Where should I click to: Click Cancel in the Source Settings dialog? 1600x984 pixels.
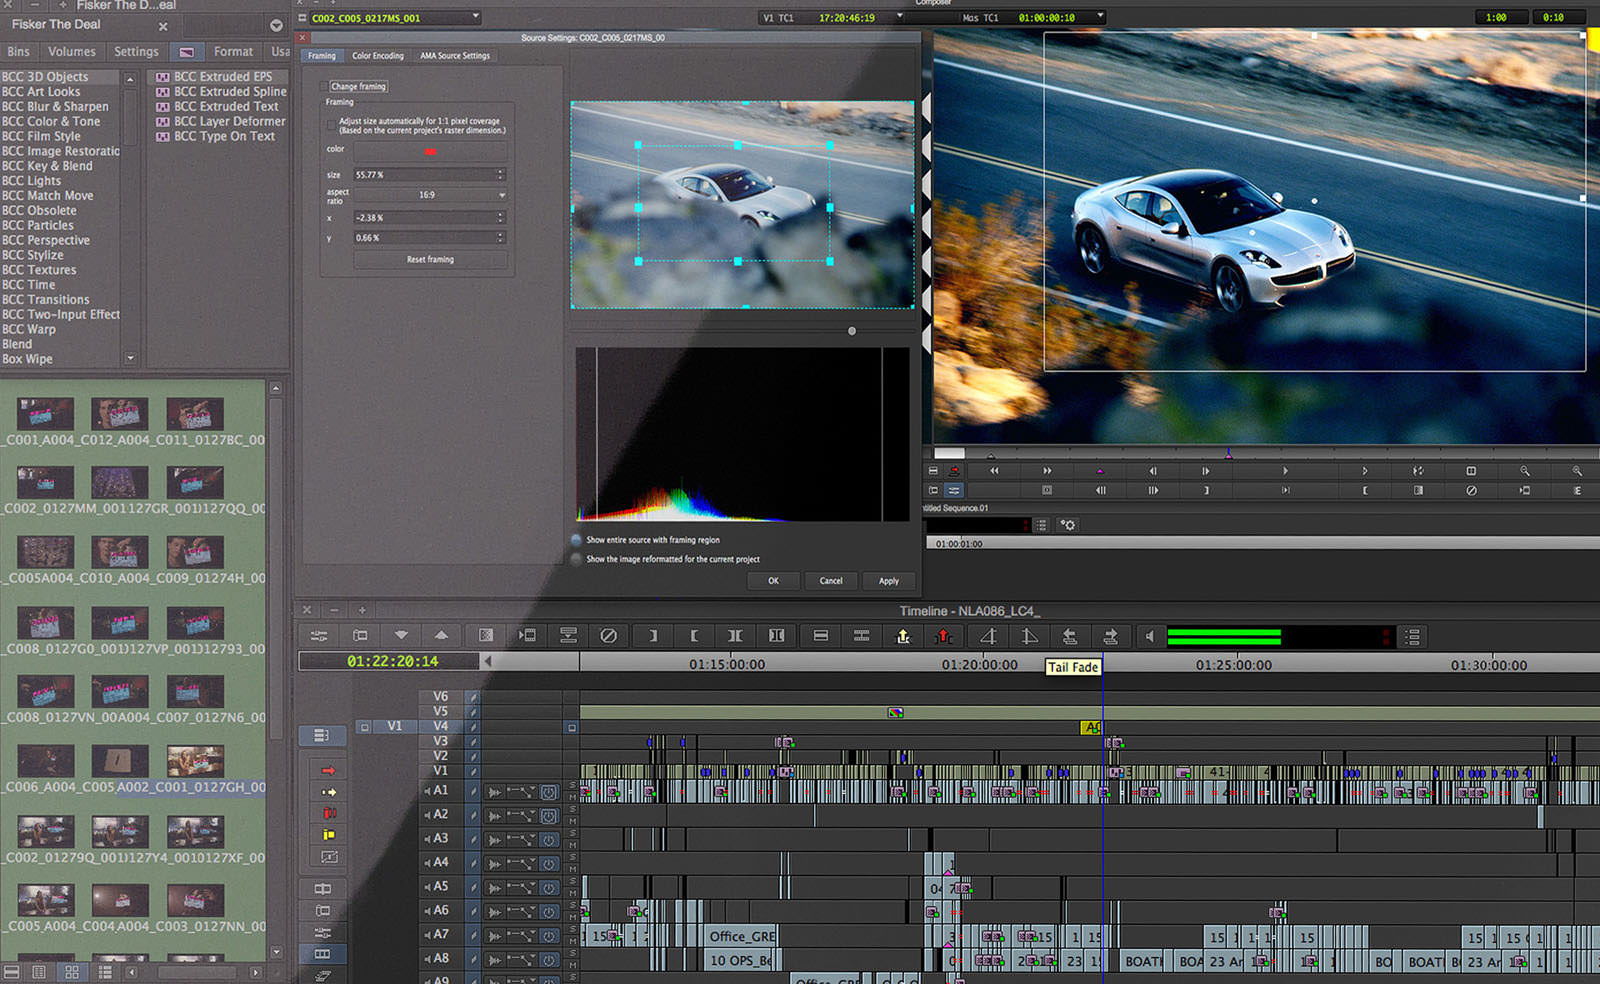[x=831, y=581]
